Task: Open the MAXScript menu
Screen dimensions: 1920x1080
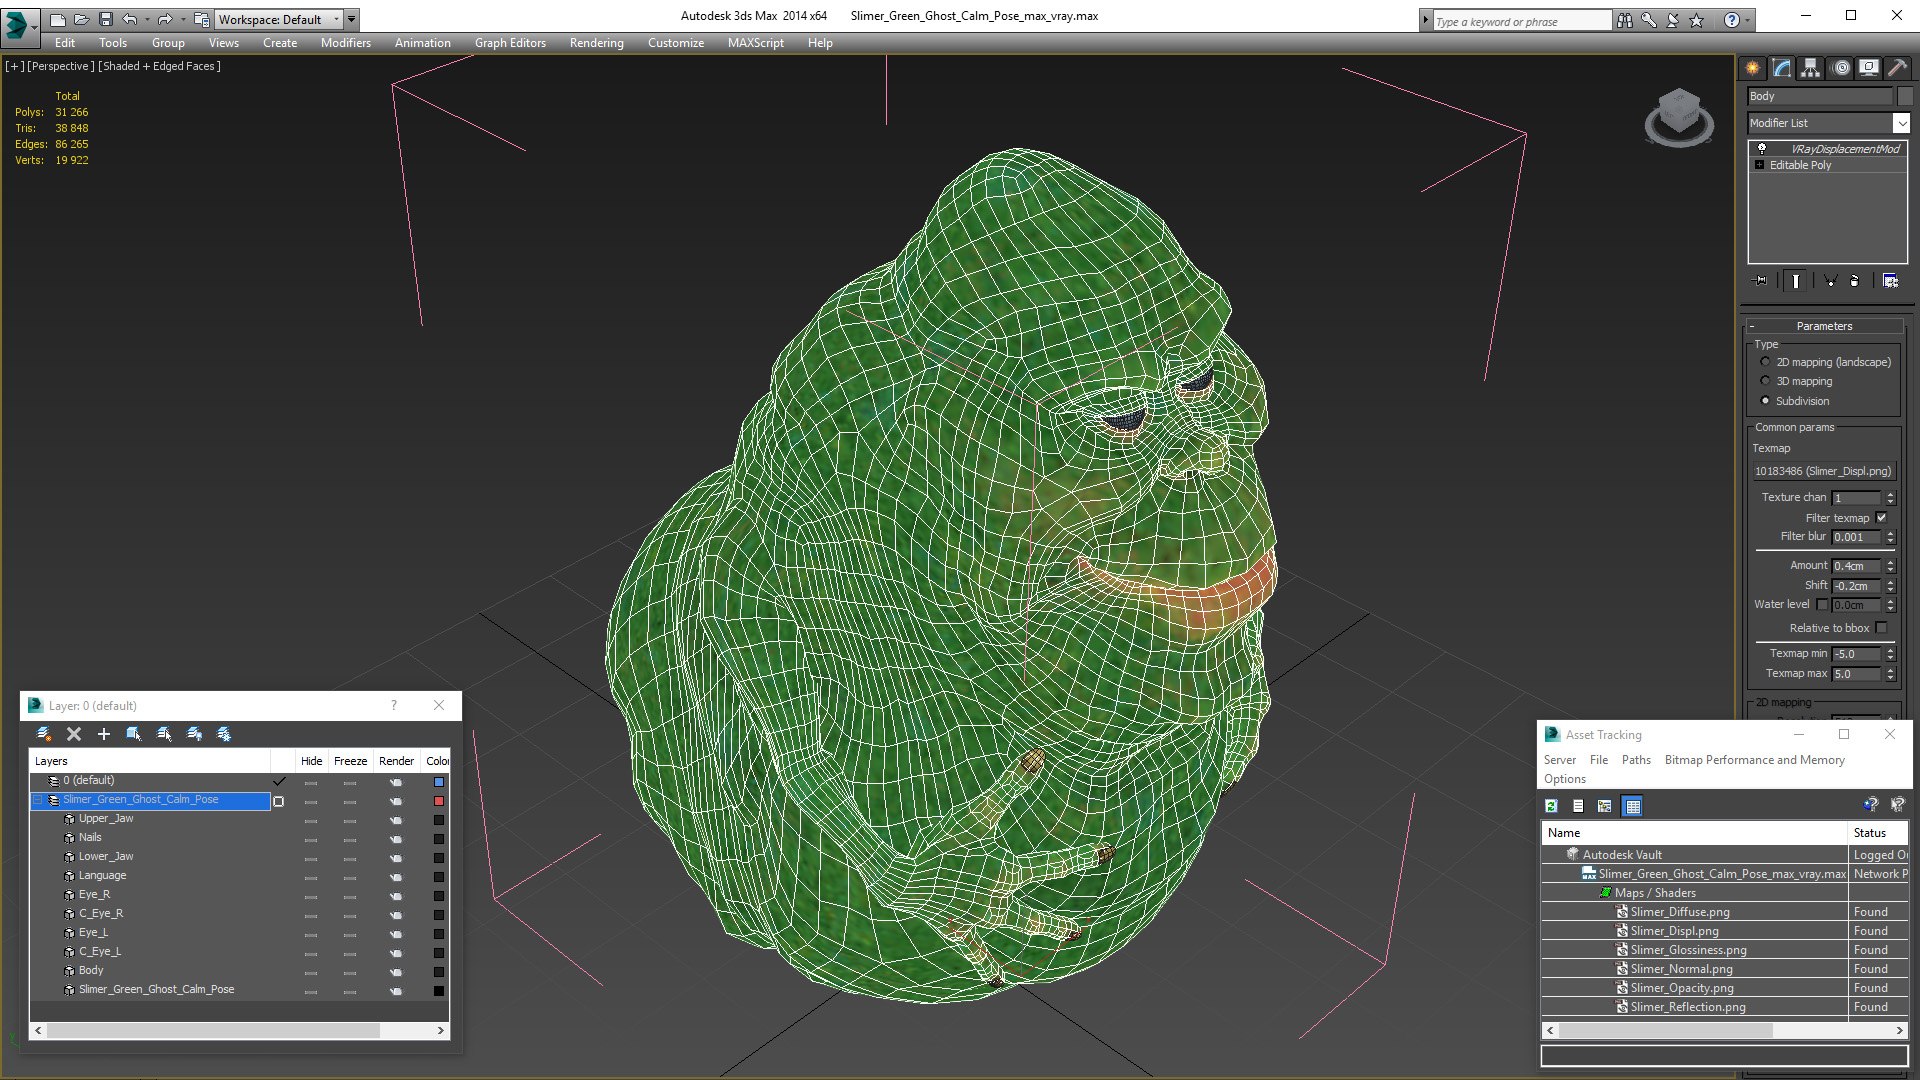Action: [755, 43]
